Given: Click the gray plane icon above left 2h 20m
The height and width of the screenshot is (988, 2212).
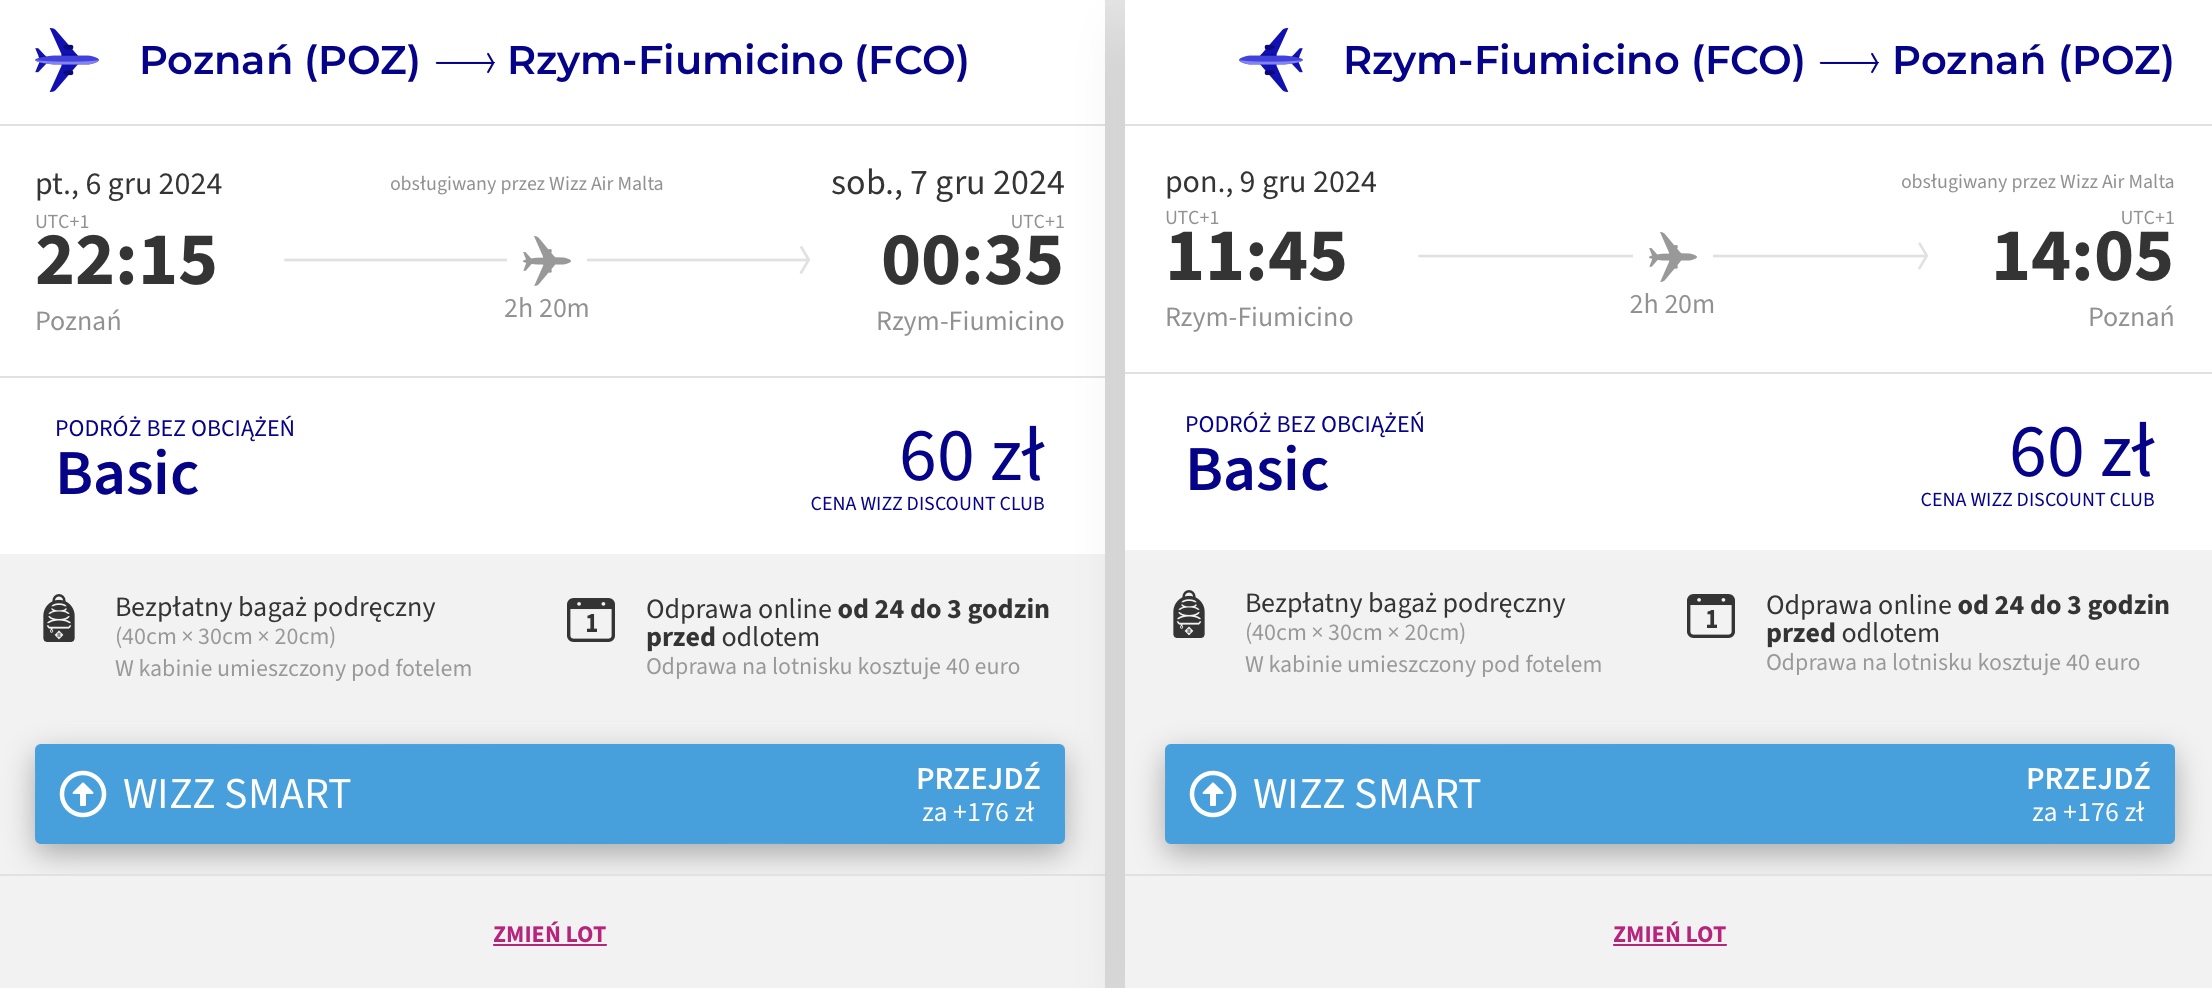Looking at the screenshot, I should point(546,260).
